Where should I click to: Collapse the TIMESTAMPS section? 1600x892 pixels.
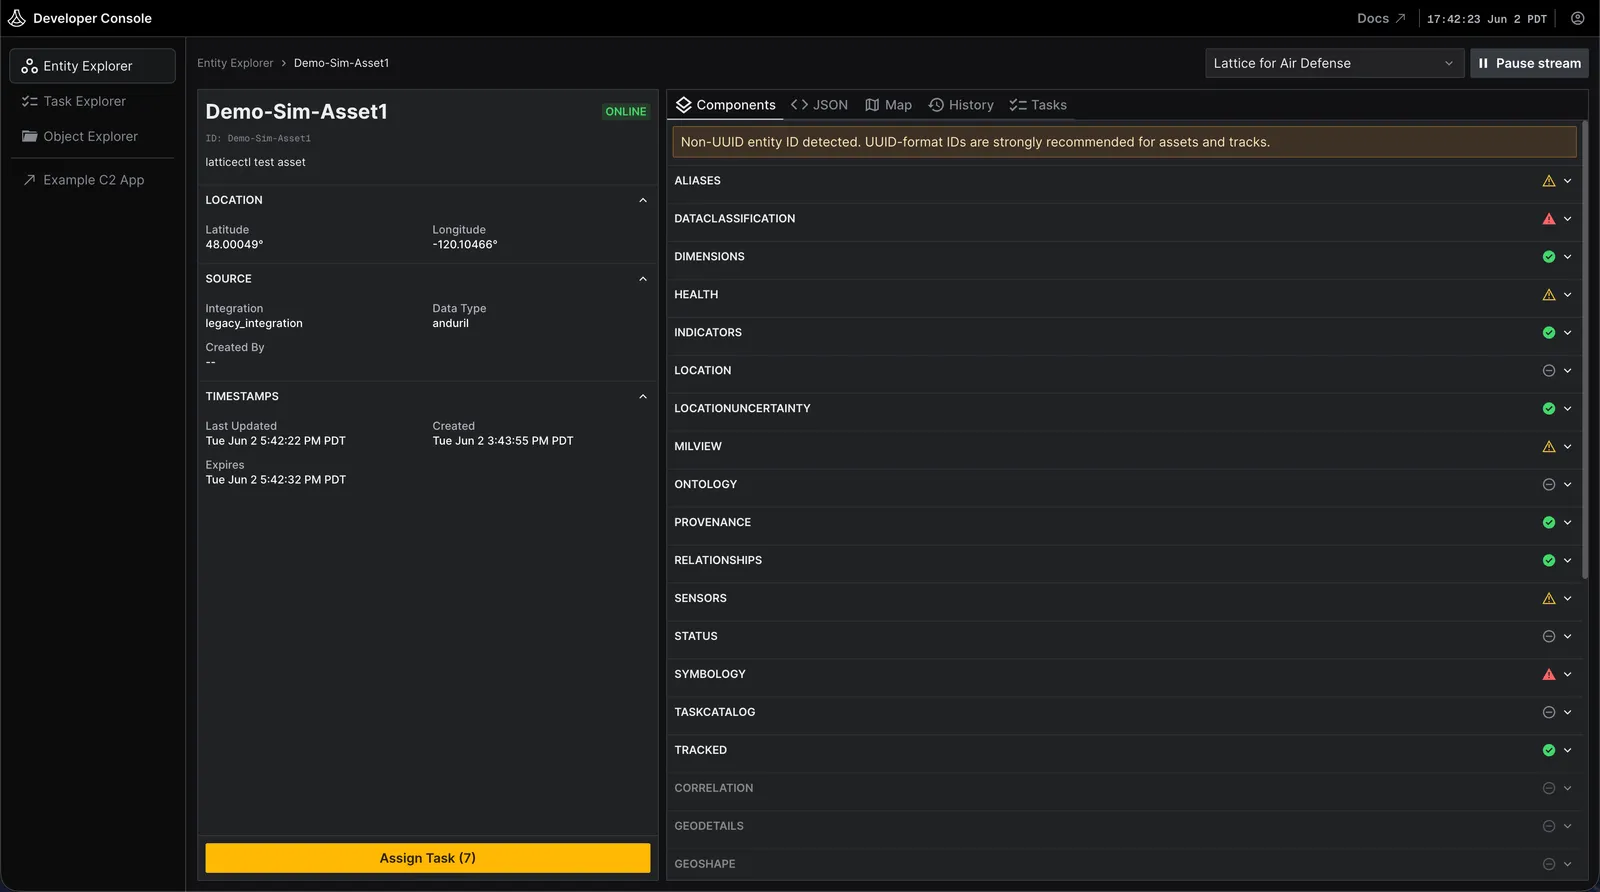643,397
